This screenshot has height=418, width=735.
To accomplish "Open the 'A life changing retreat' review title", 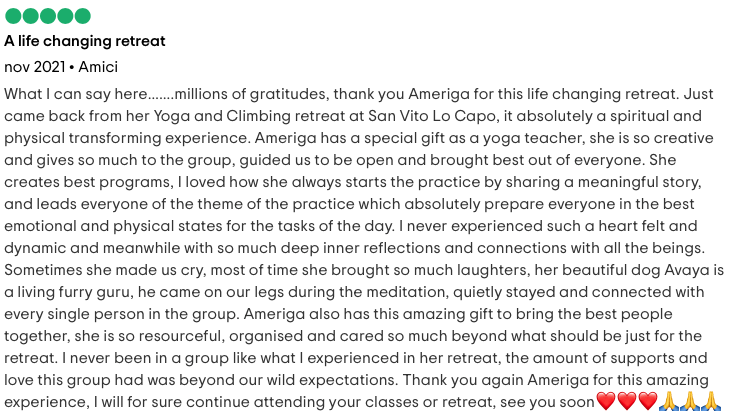I will pyautogui.click(x=85, y=41).
